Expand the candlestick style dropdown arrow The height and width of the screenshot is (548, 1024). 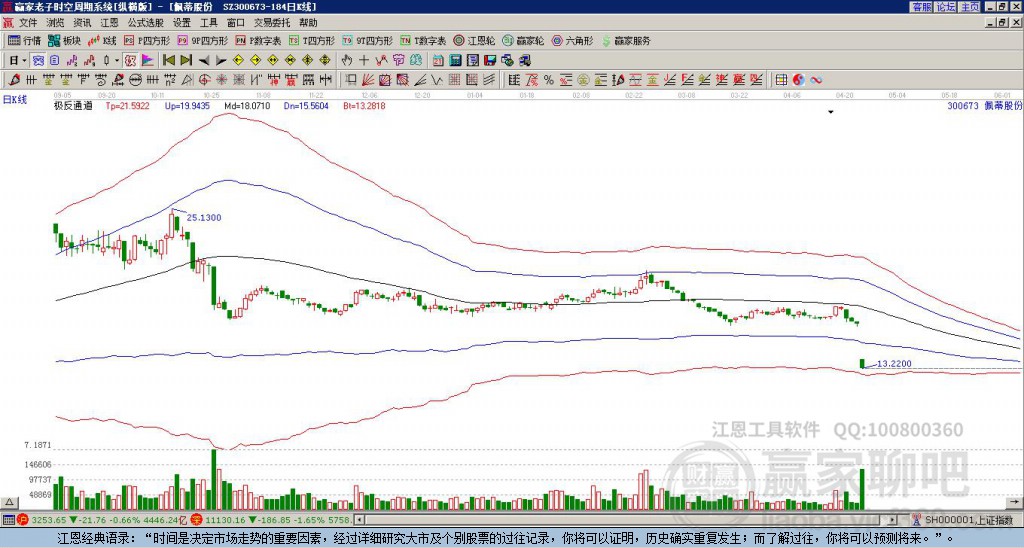pyautogui.click(x=117, y=60)
